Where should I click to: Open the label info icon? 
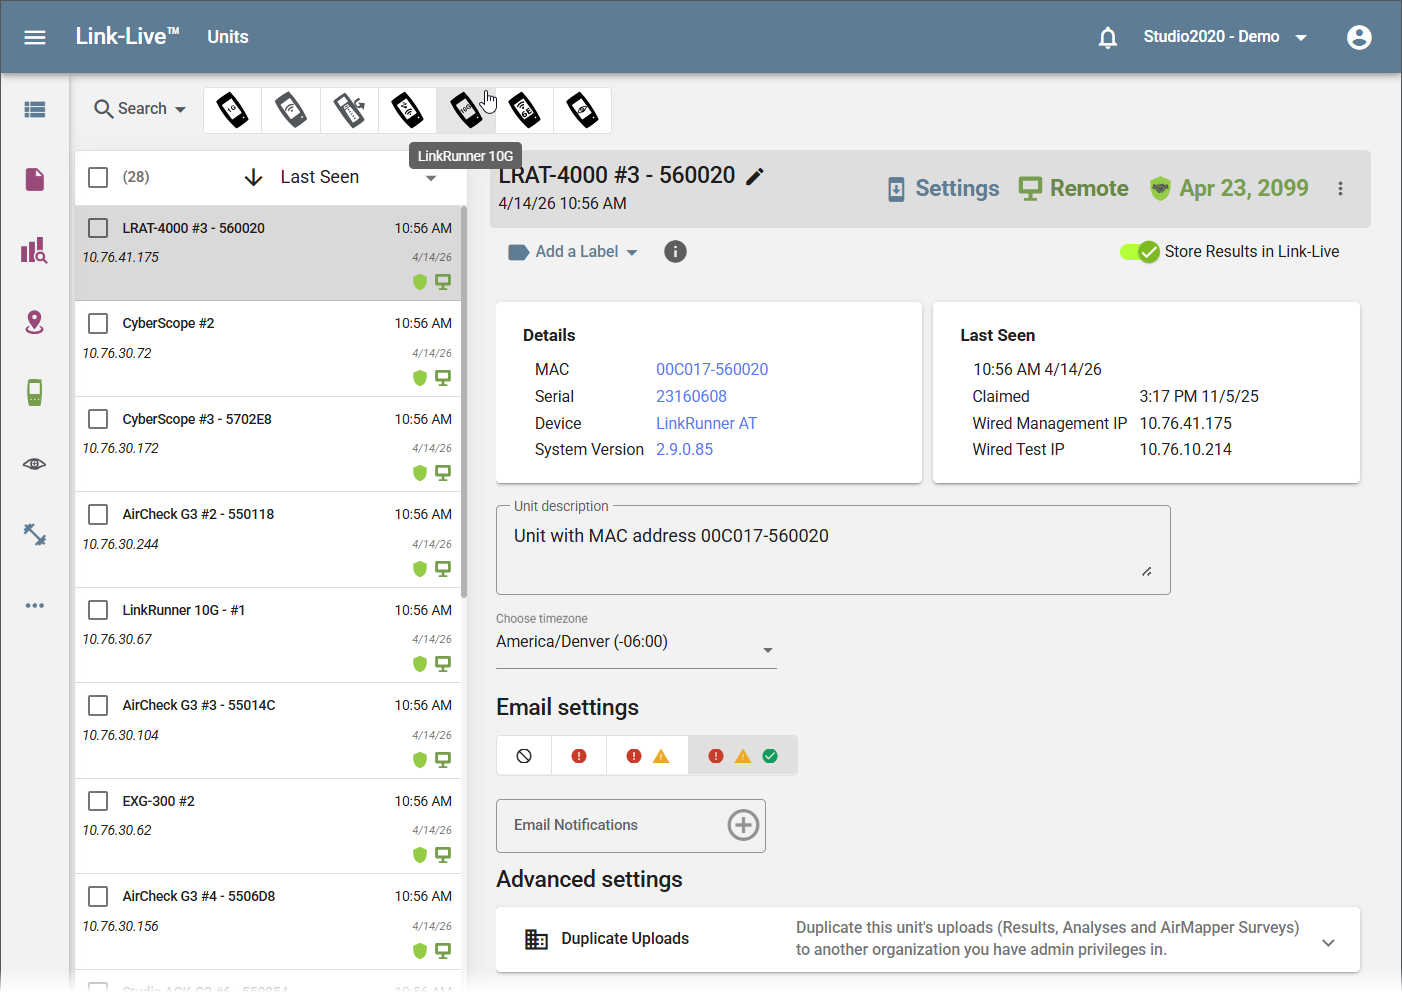(x=676, y=252)
